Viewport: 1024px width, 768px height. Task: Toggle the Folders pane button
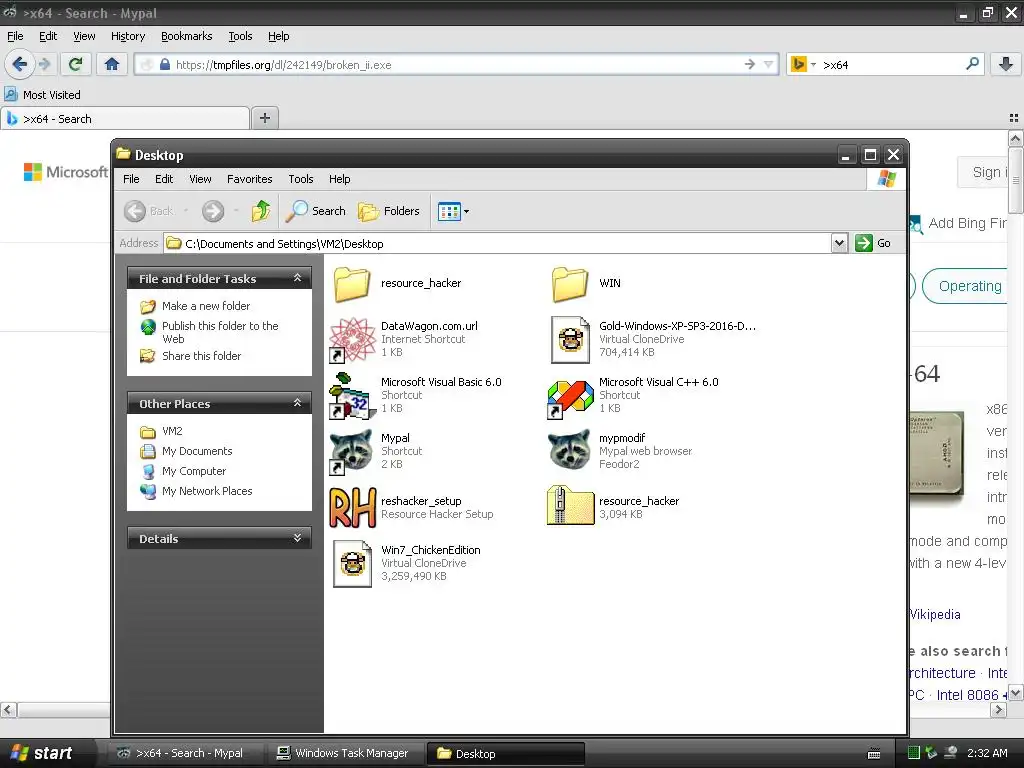coord(389,211)
